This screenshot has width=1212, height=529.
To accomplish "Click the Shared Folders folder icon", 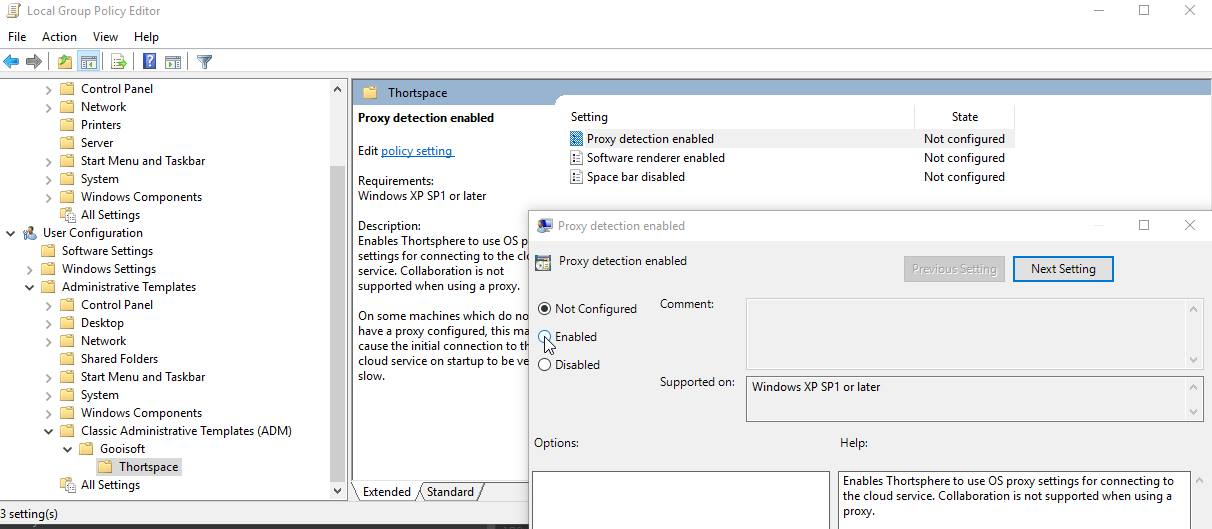I will tap(68, 359).
